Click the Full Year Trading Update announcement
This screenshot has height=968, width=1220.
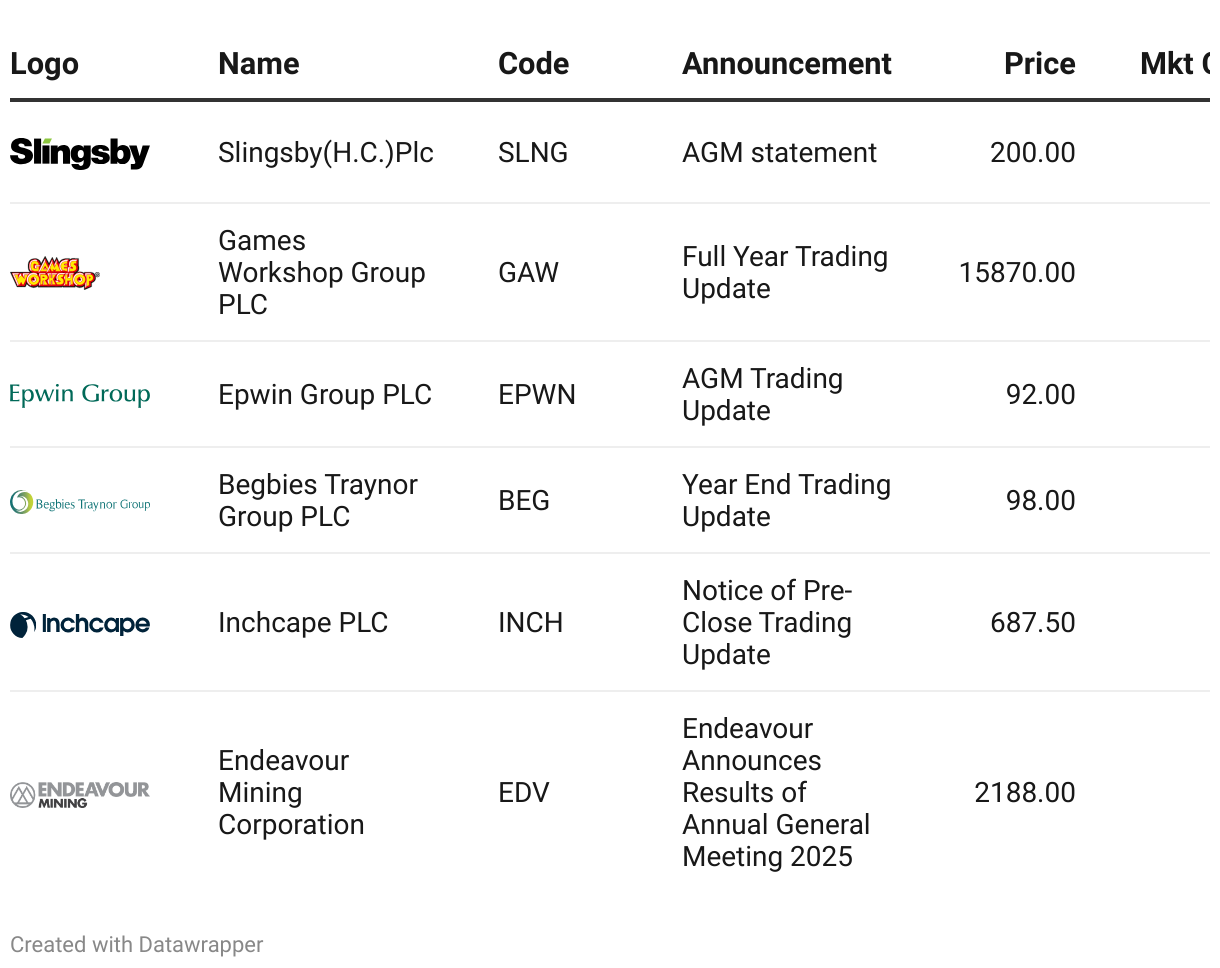784,272
